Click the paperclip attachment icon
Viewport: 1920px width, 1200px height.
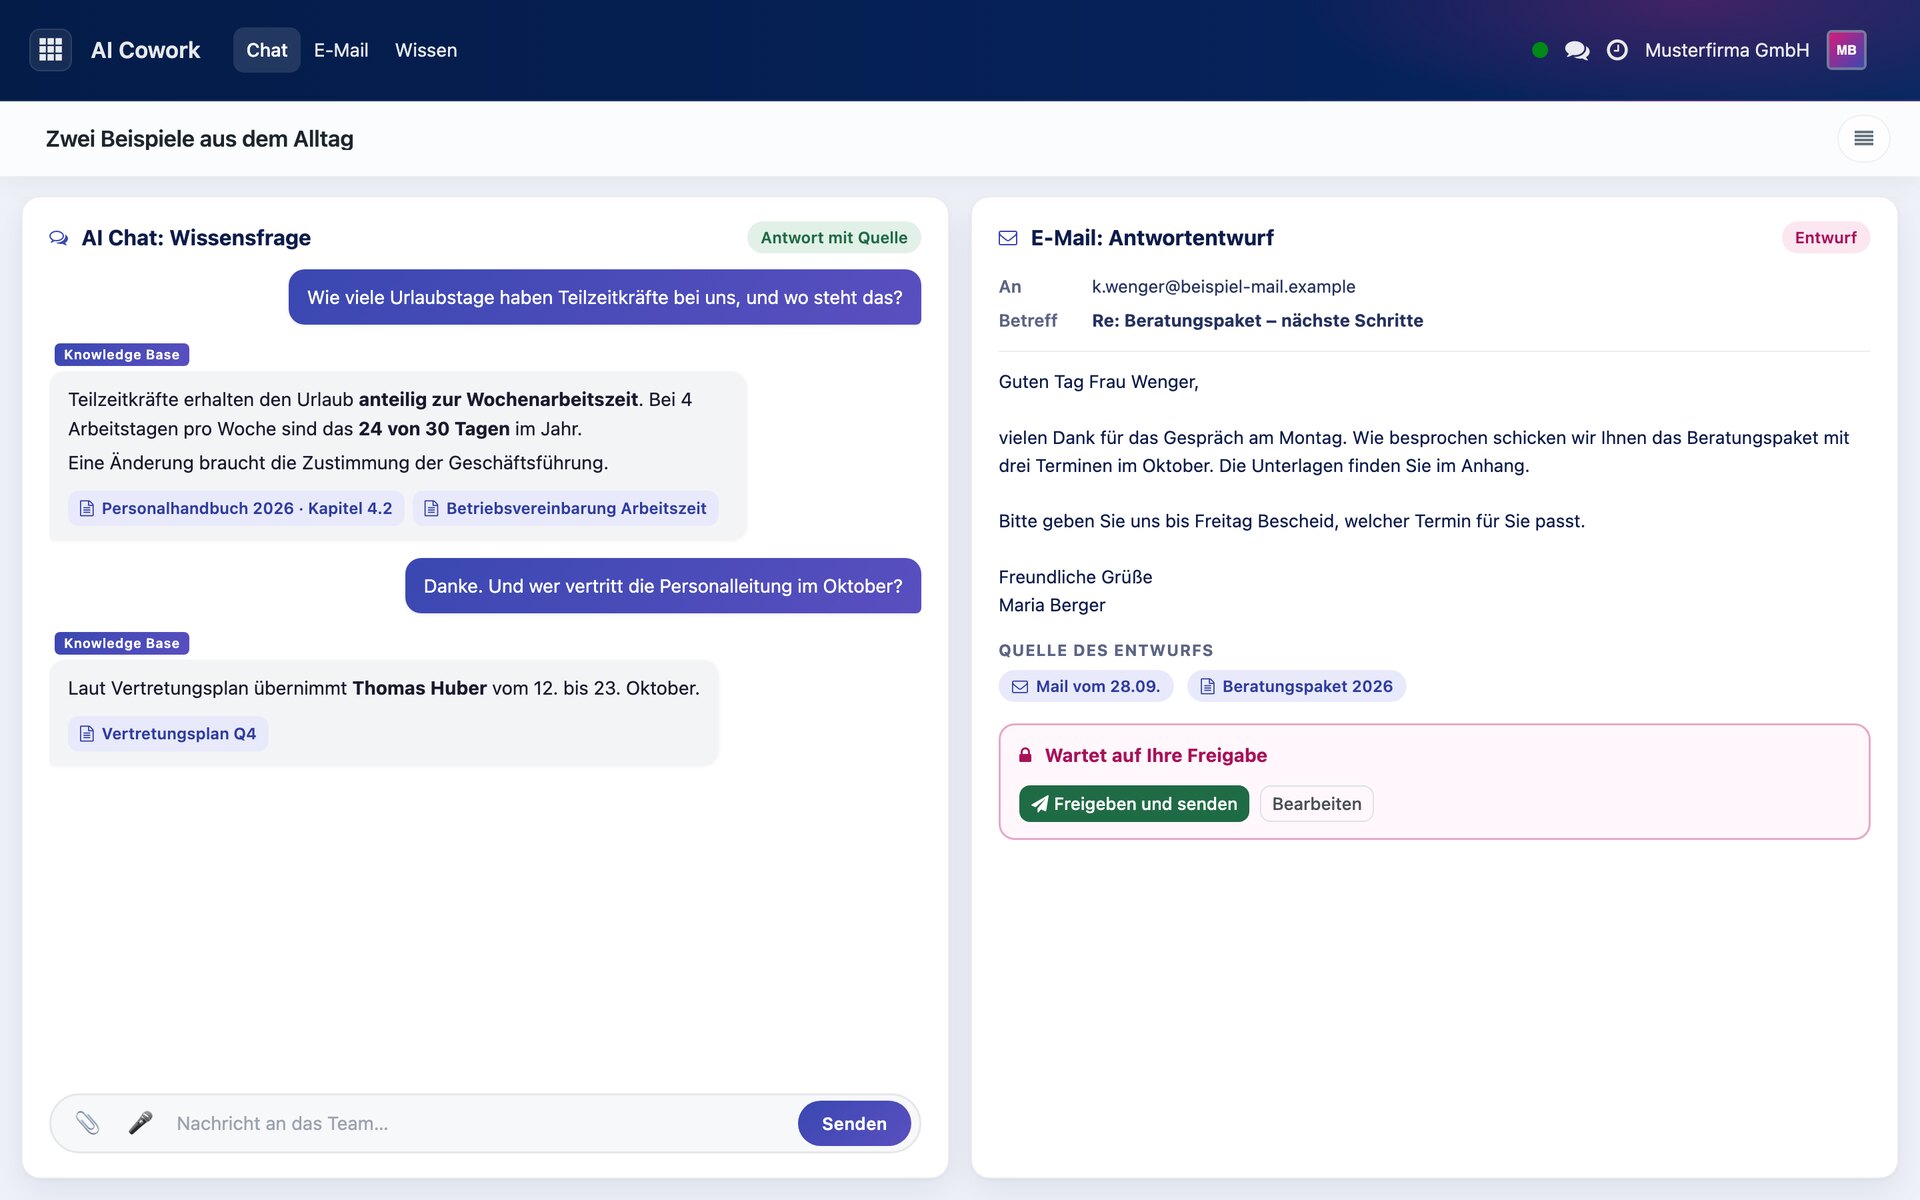click(x=88, y=1123)
